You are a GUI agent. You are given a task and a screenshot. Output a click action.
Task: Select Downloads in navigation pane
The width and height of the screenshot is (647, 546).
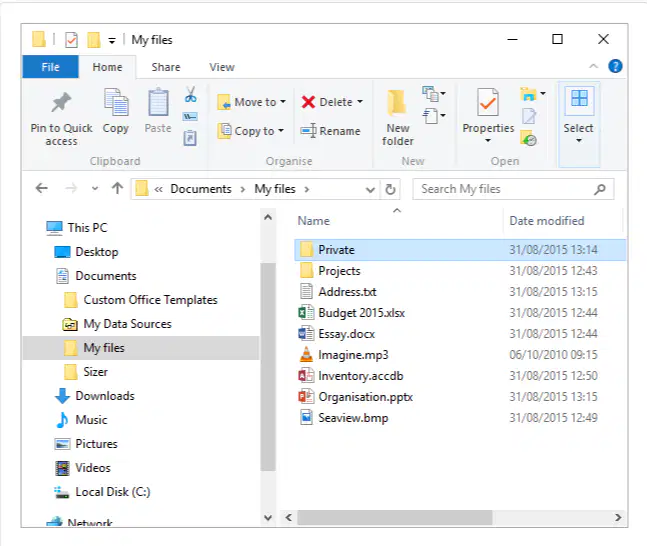[94, 396]
